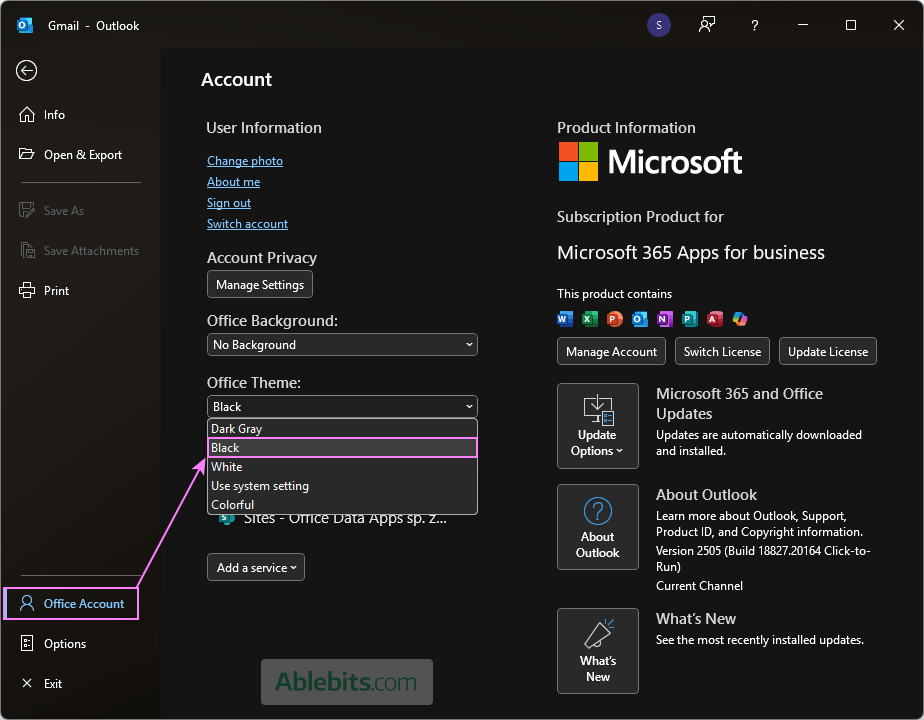Select the Colorful theme option
924x720 pixels.
(342, 505)
